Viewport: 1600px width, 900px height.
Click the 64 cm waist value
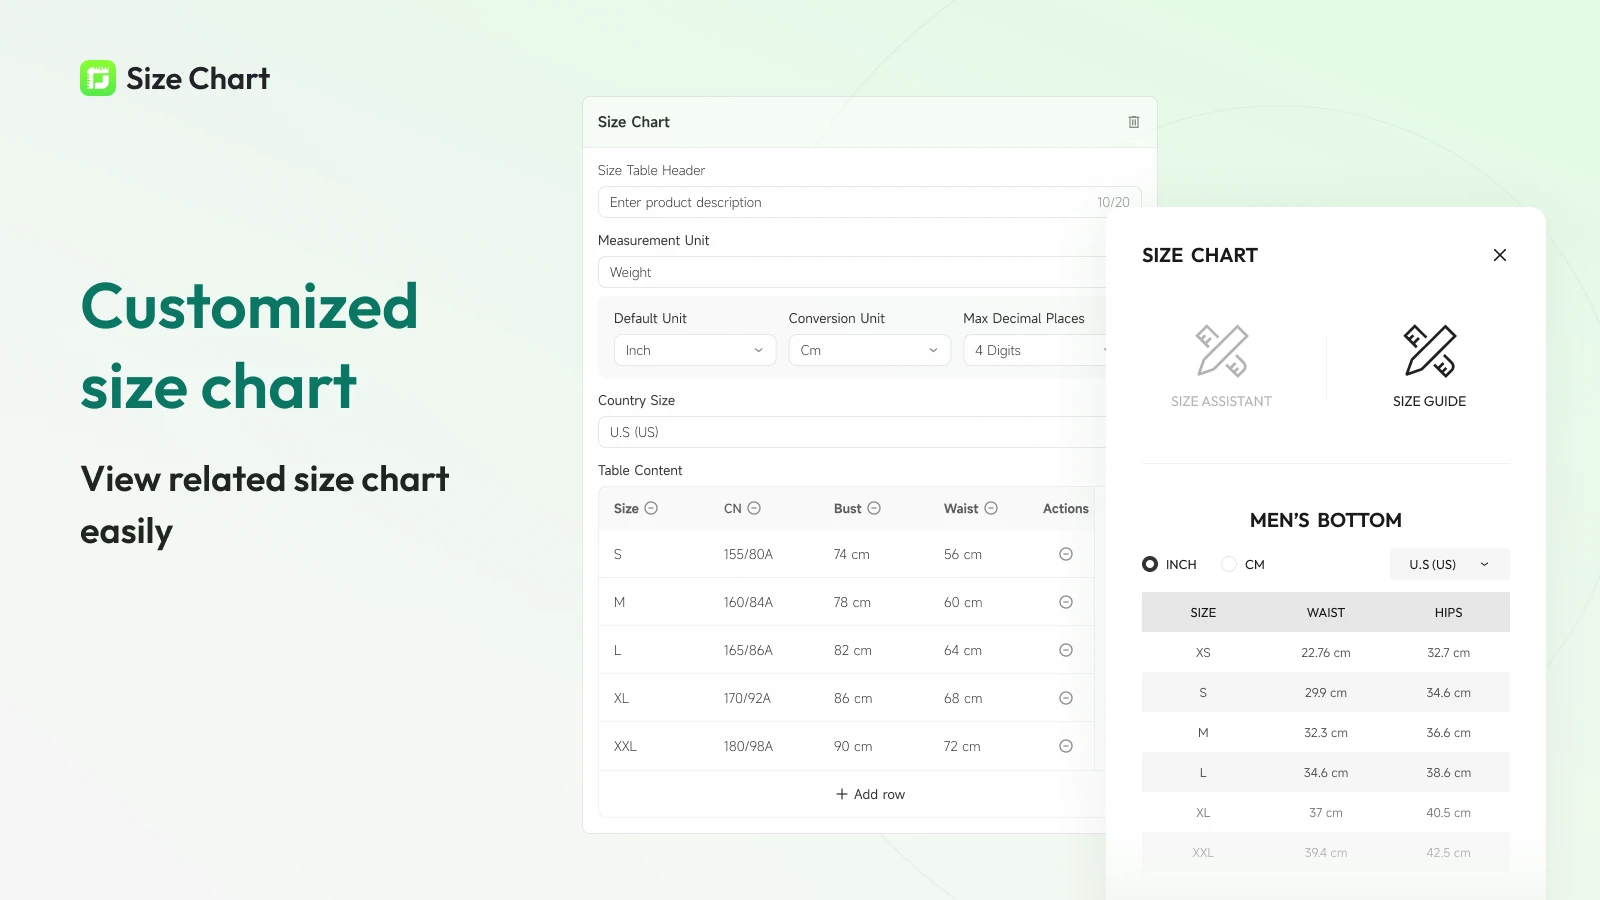pyautogui.click(x=962, y=650)
